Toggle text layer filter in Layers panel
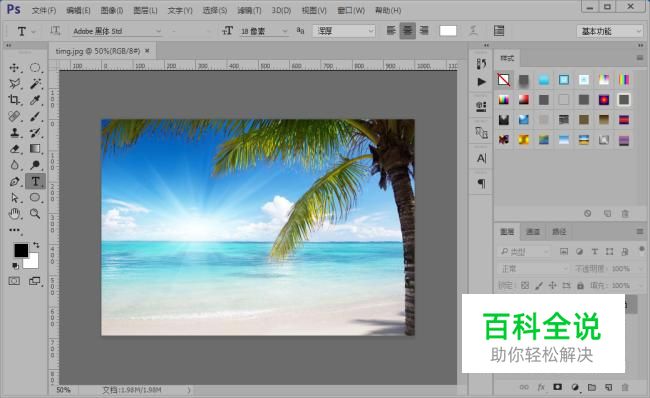This screenshot has height=398, width=650. click(x=594, y=252)
